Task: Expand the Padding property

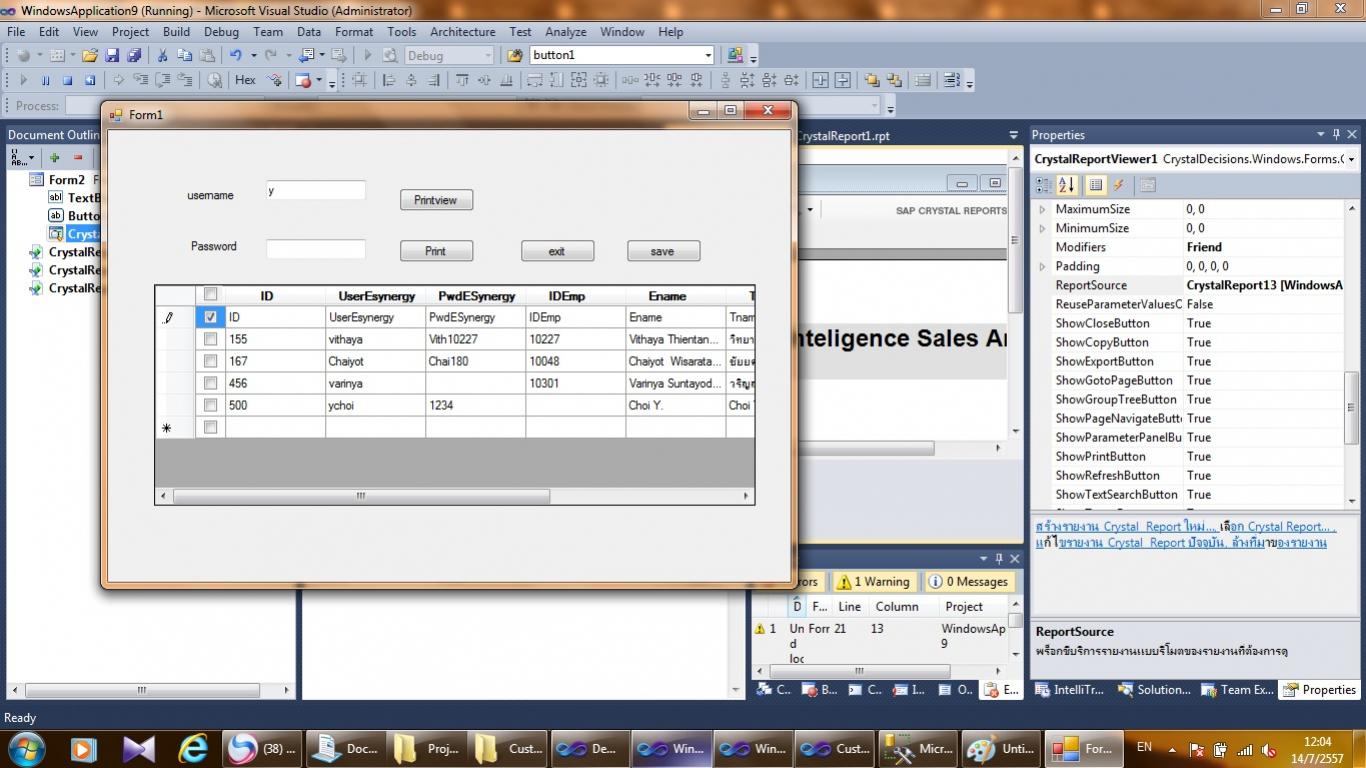Action: [1042, 266]
